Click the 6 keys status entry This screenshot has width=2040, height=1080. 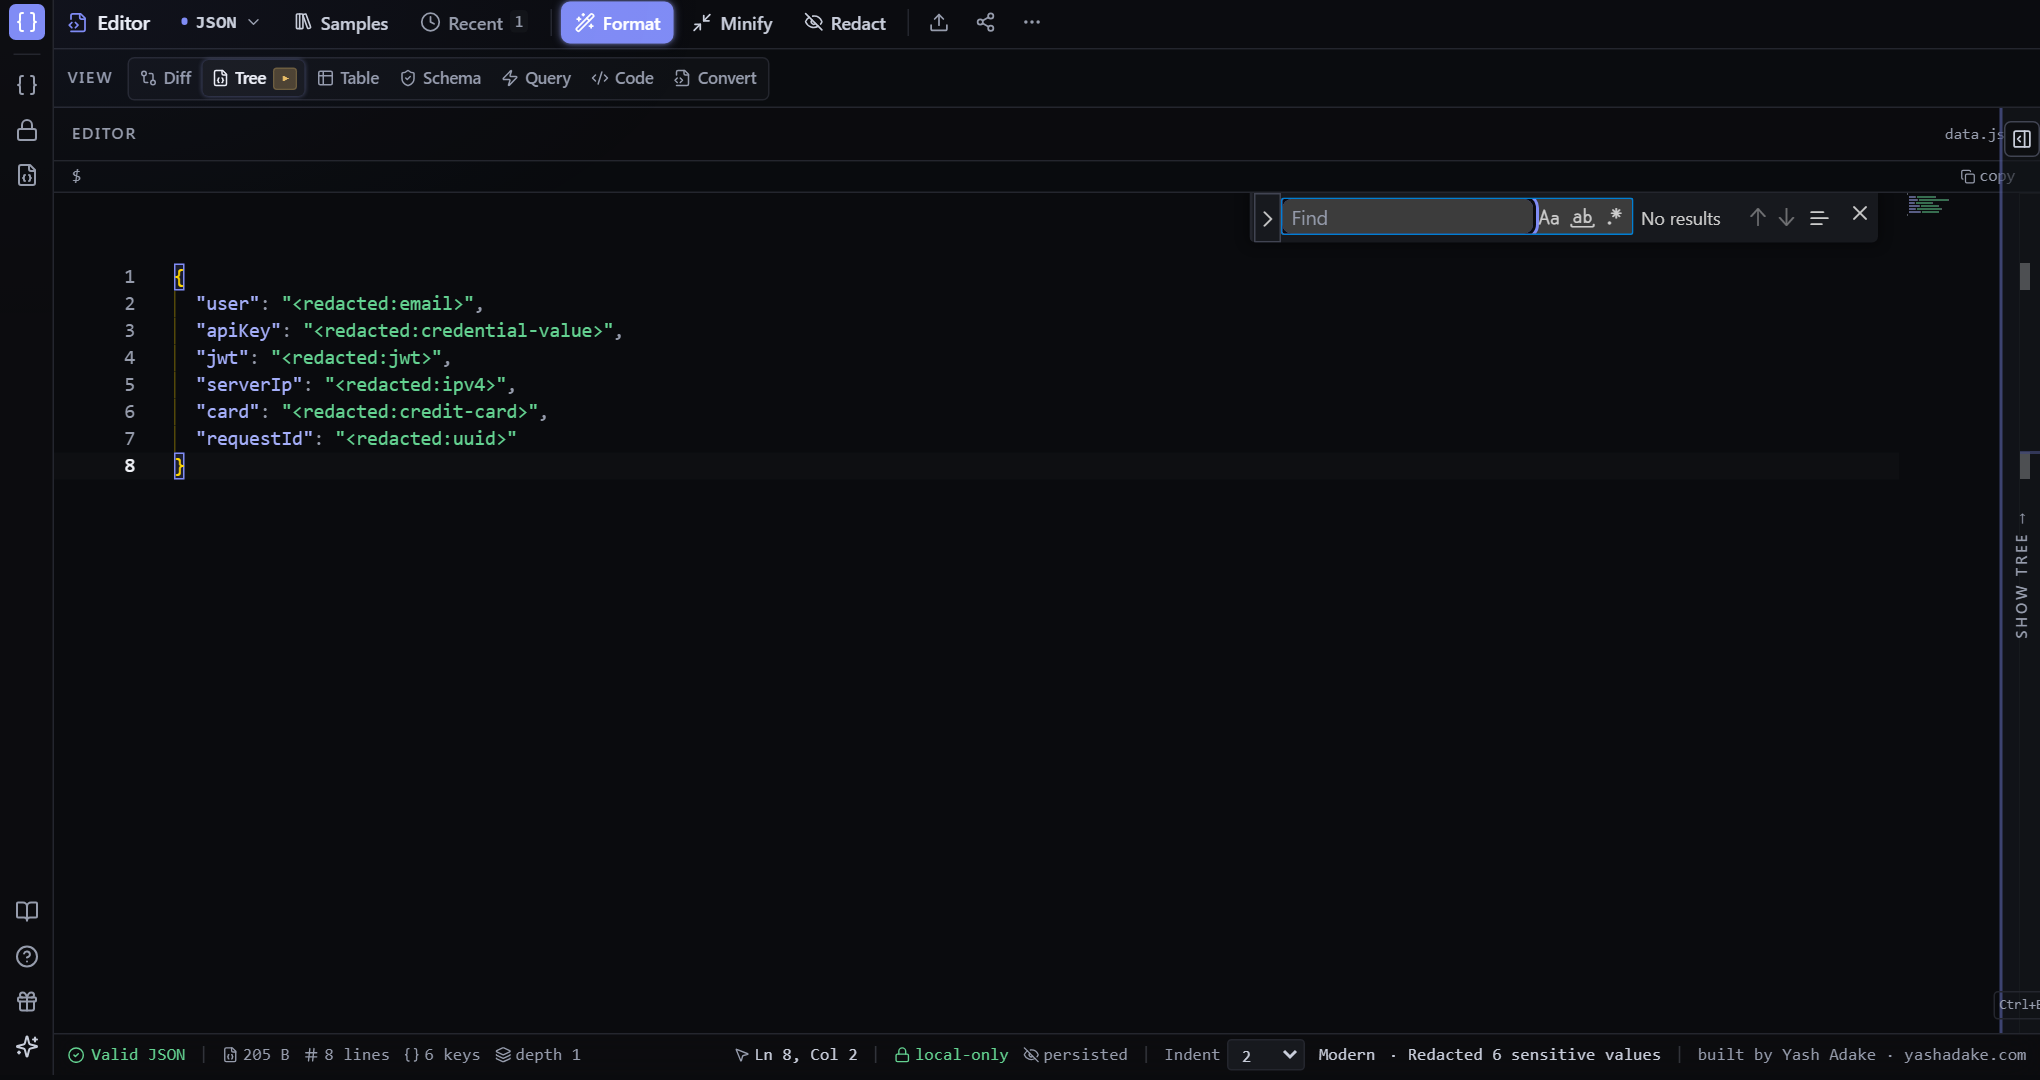tap(442, 1055)
